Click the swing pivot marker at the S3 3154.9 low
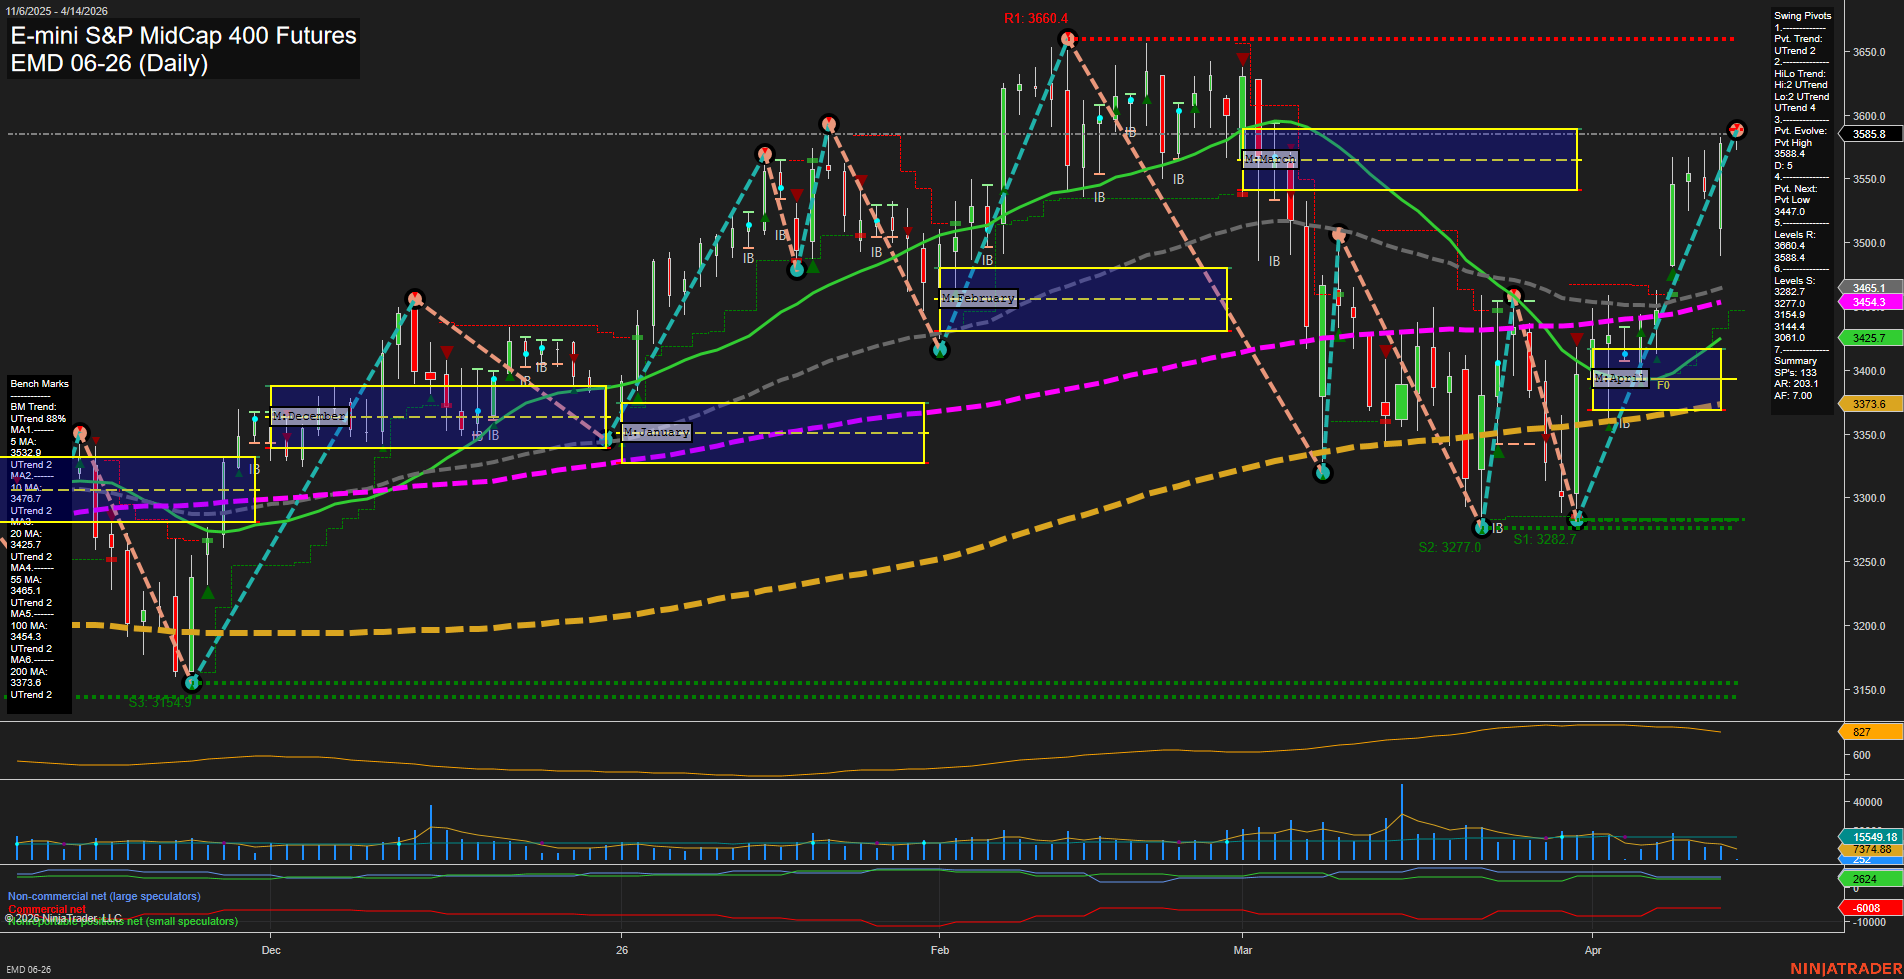 click(191, 682)
